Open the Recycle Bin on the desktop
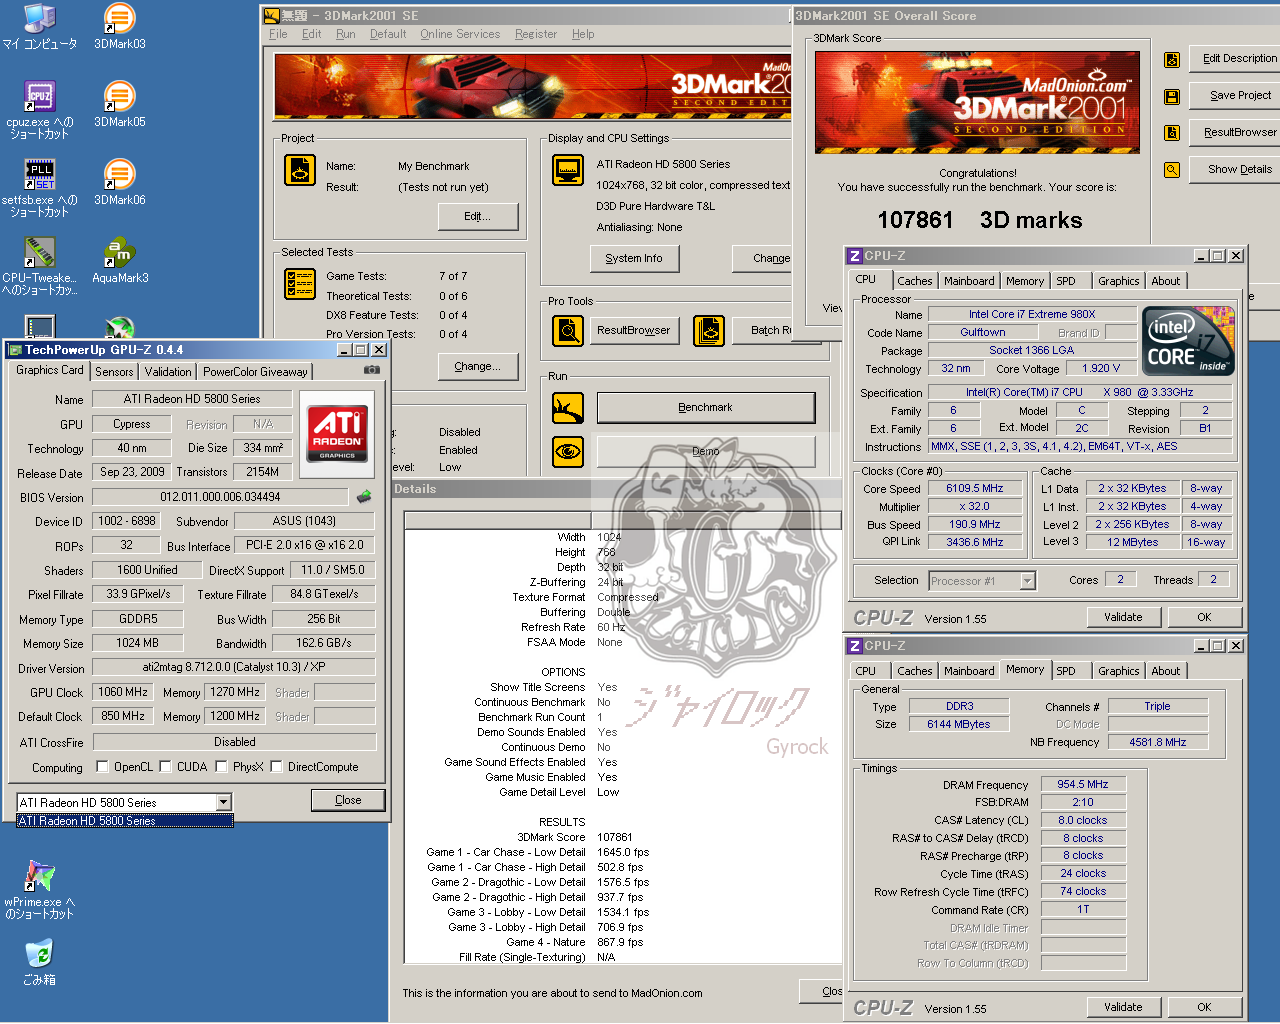The width and height of the screenshot is (1280, 1024). point(39,962)
